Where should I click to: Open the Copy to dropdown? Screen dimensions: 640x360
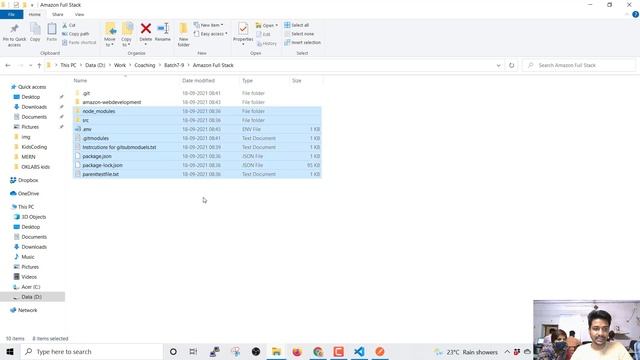click(127, 34)
